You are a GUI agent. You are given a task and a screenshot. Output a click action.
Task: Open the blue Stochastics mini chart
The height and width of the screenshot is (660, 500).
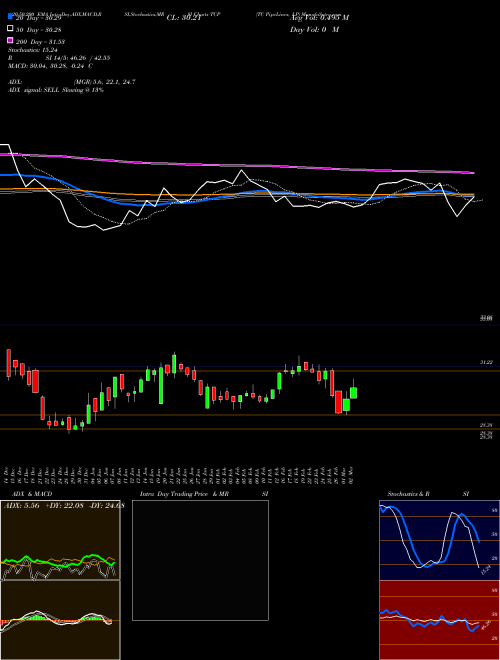(439, 540)
